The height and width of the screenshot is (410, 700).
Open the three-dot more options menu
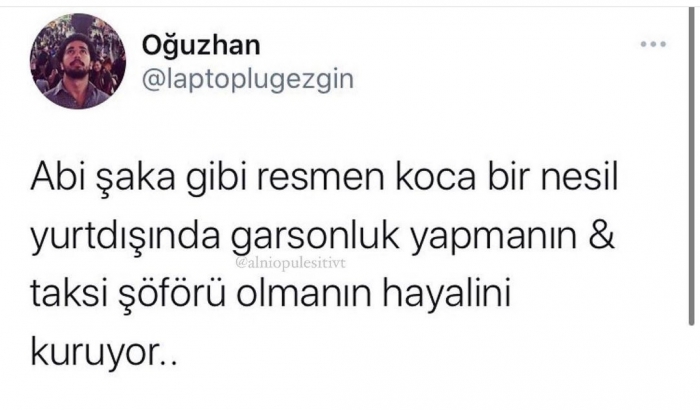pos(654,44)
